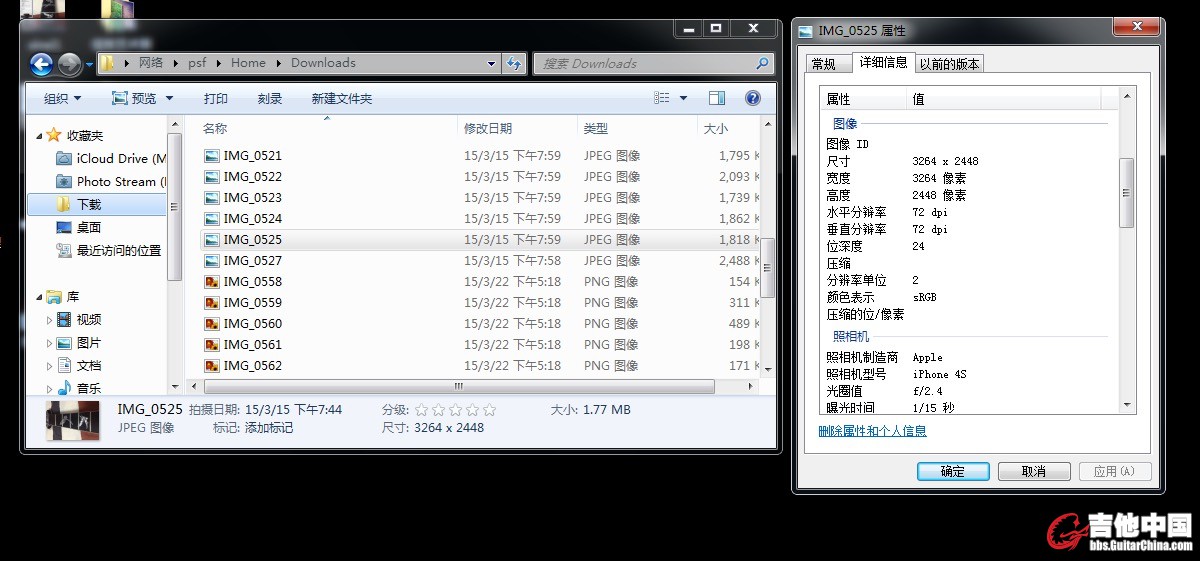The width and height of the screenshot is (1200, 561).
Task: Switch to the 常规 tab
Action: pyautogui.click(x=824, y=64)
